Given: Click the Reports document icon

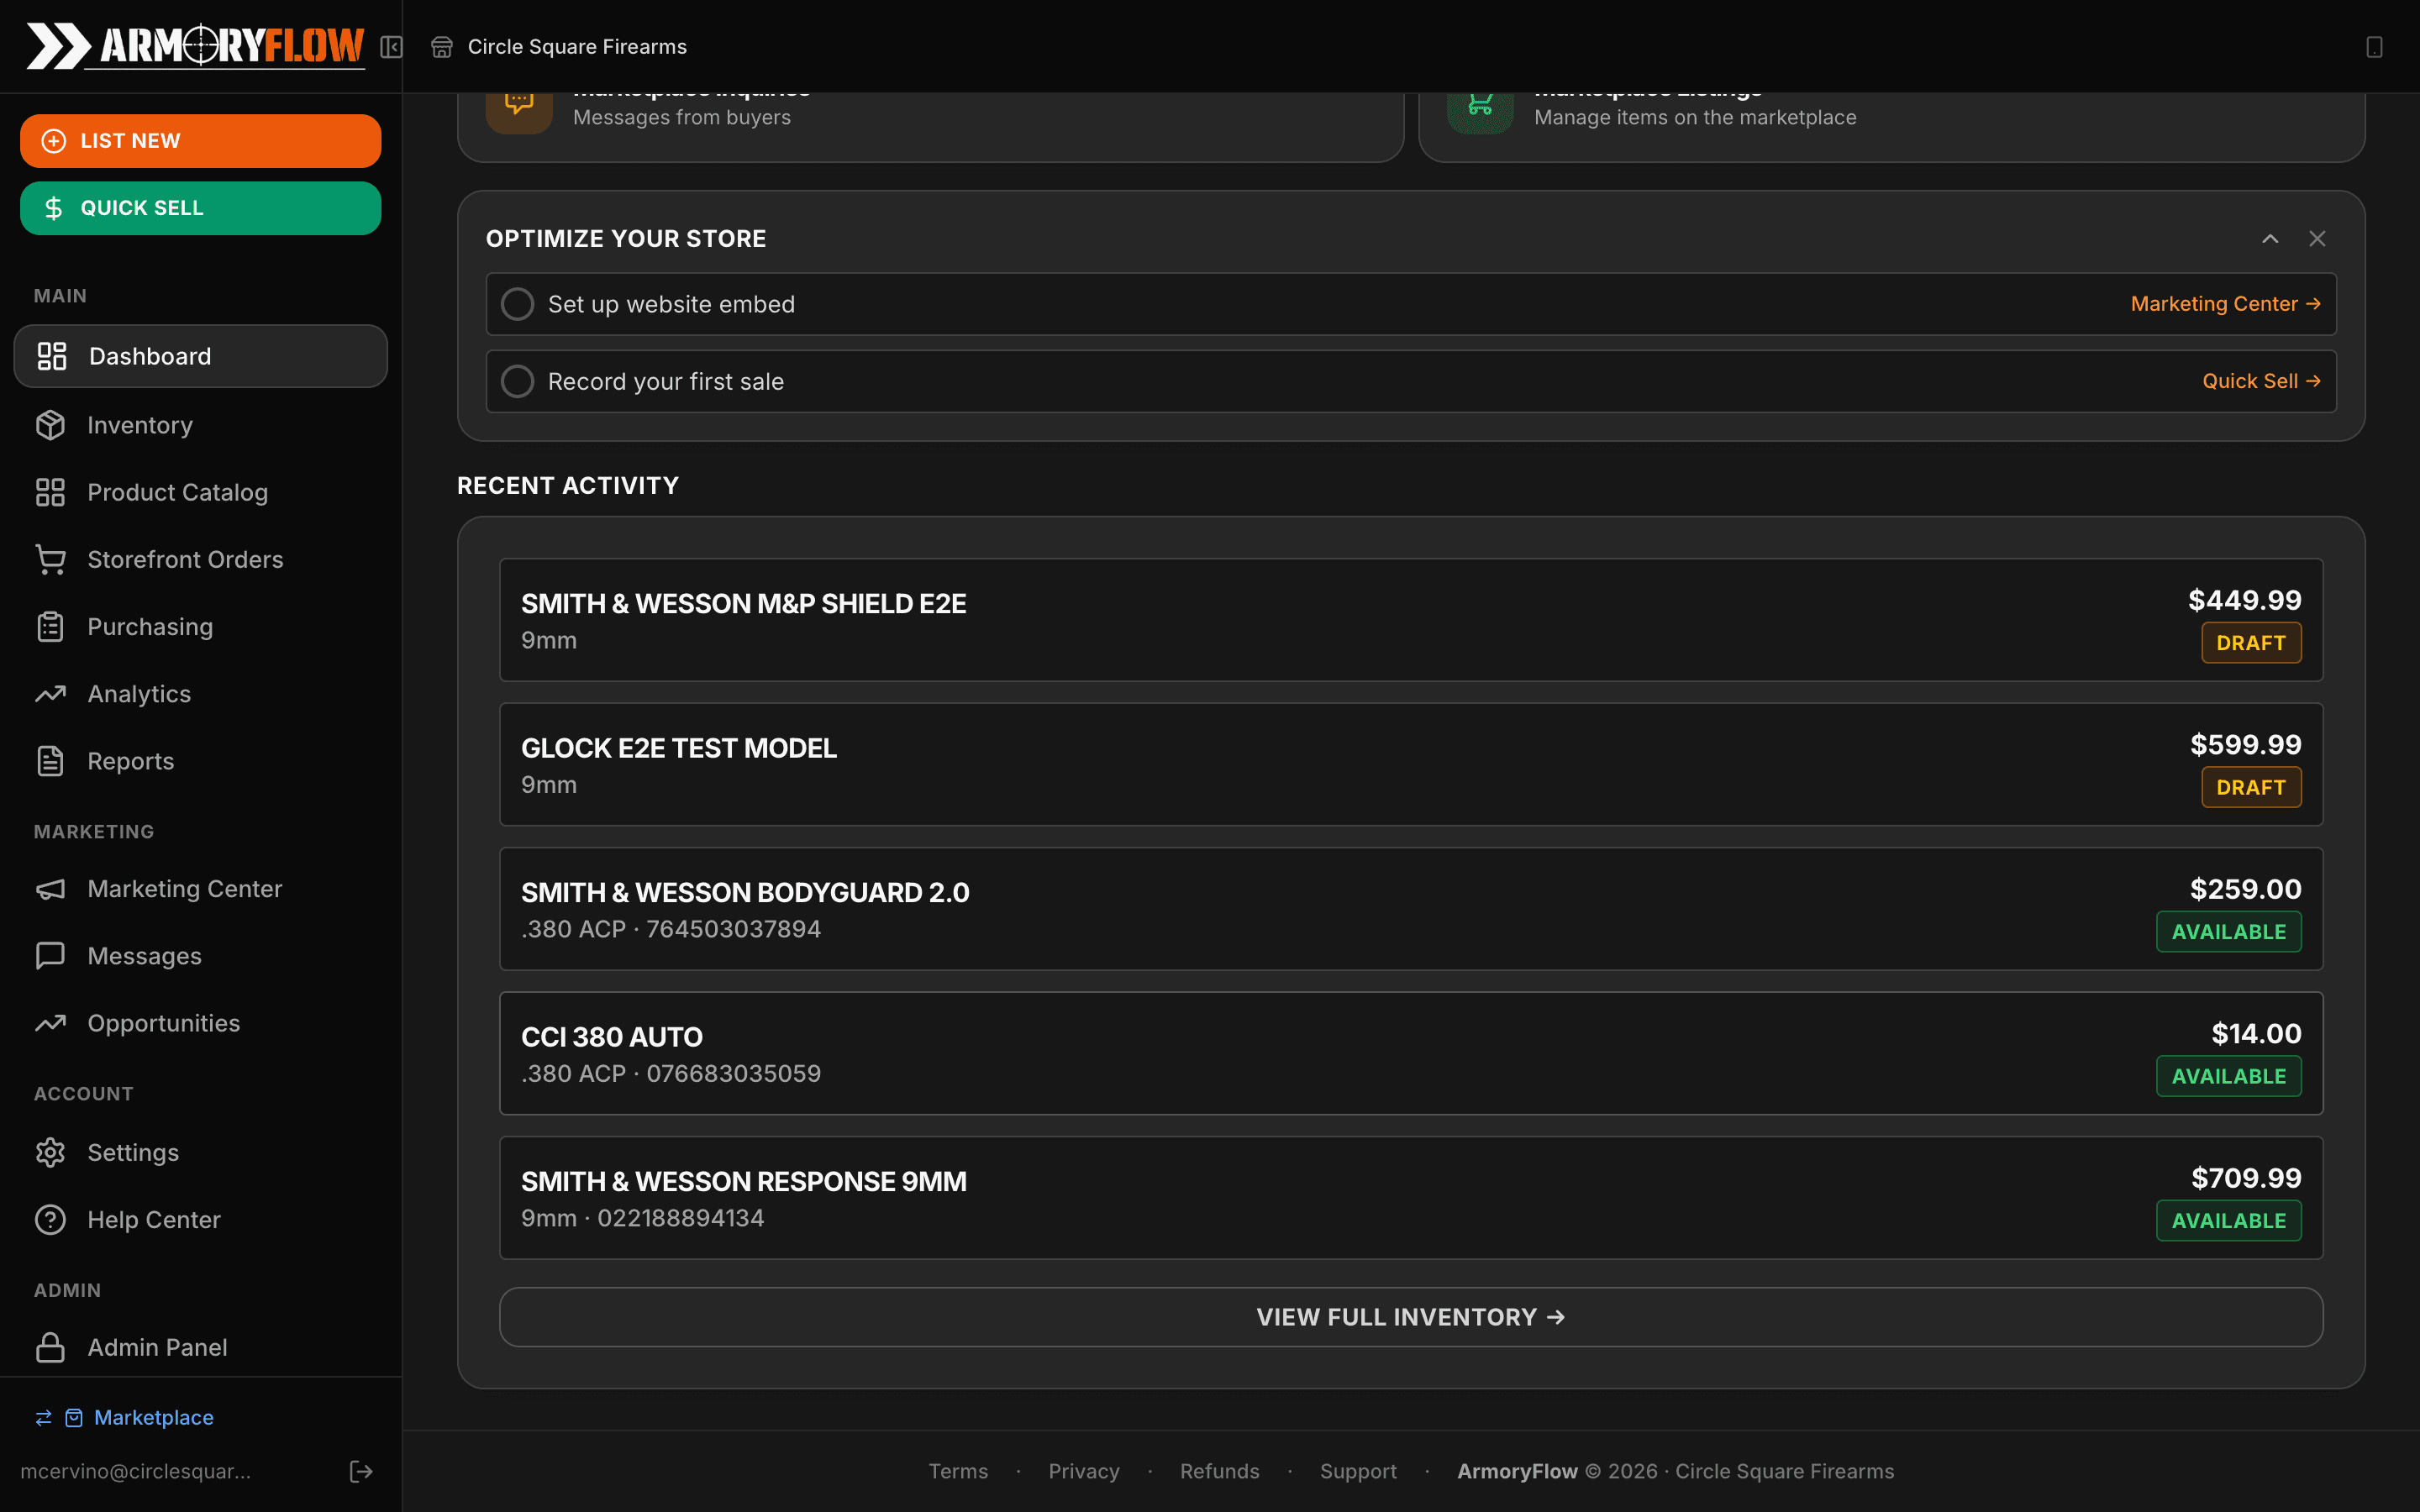Looking at the screenshot, I should coord(50,761).
